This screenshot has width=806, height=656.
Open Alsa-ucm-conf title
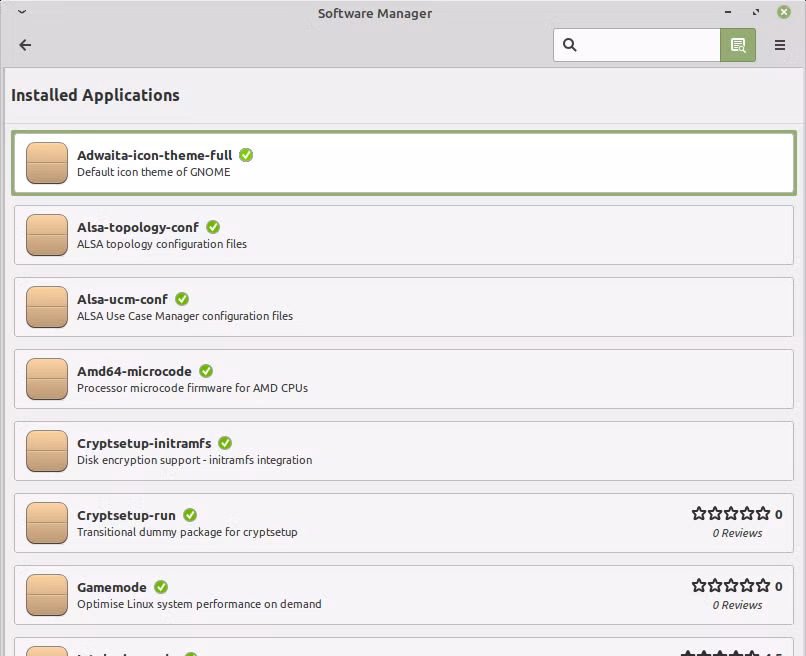122,299
